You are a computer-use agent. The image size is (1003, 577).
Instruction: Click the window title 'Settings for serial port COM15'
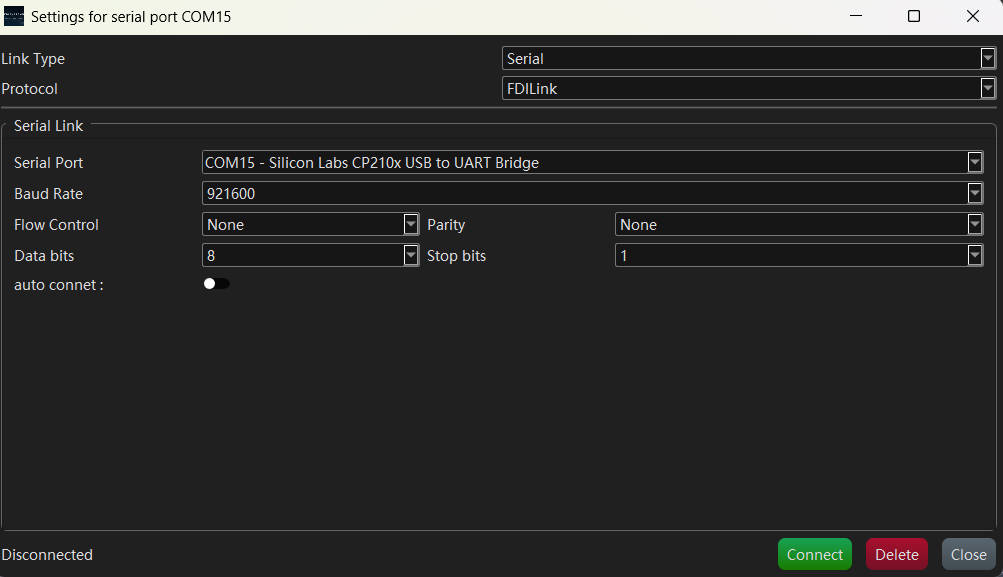tap(131, 17)
